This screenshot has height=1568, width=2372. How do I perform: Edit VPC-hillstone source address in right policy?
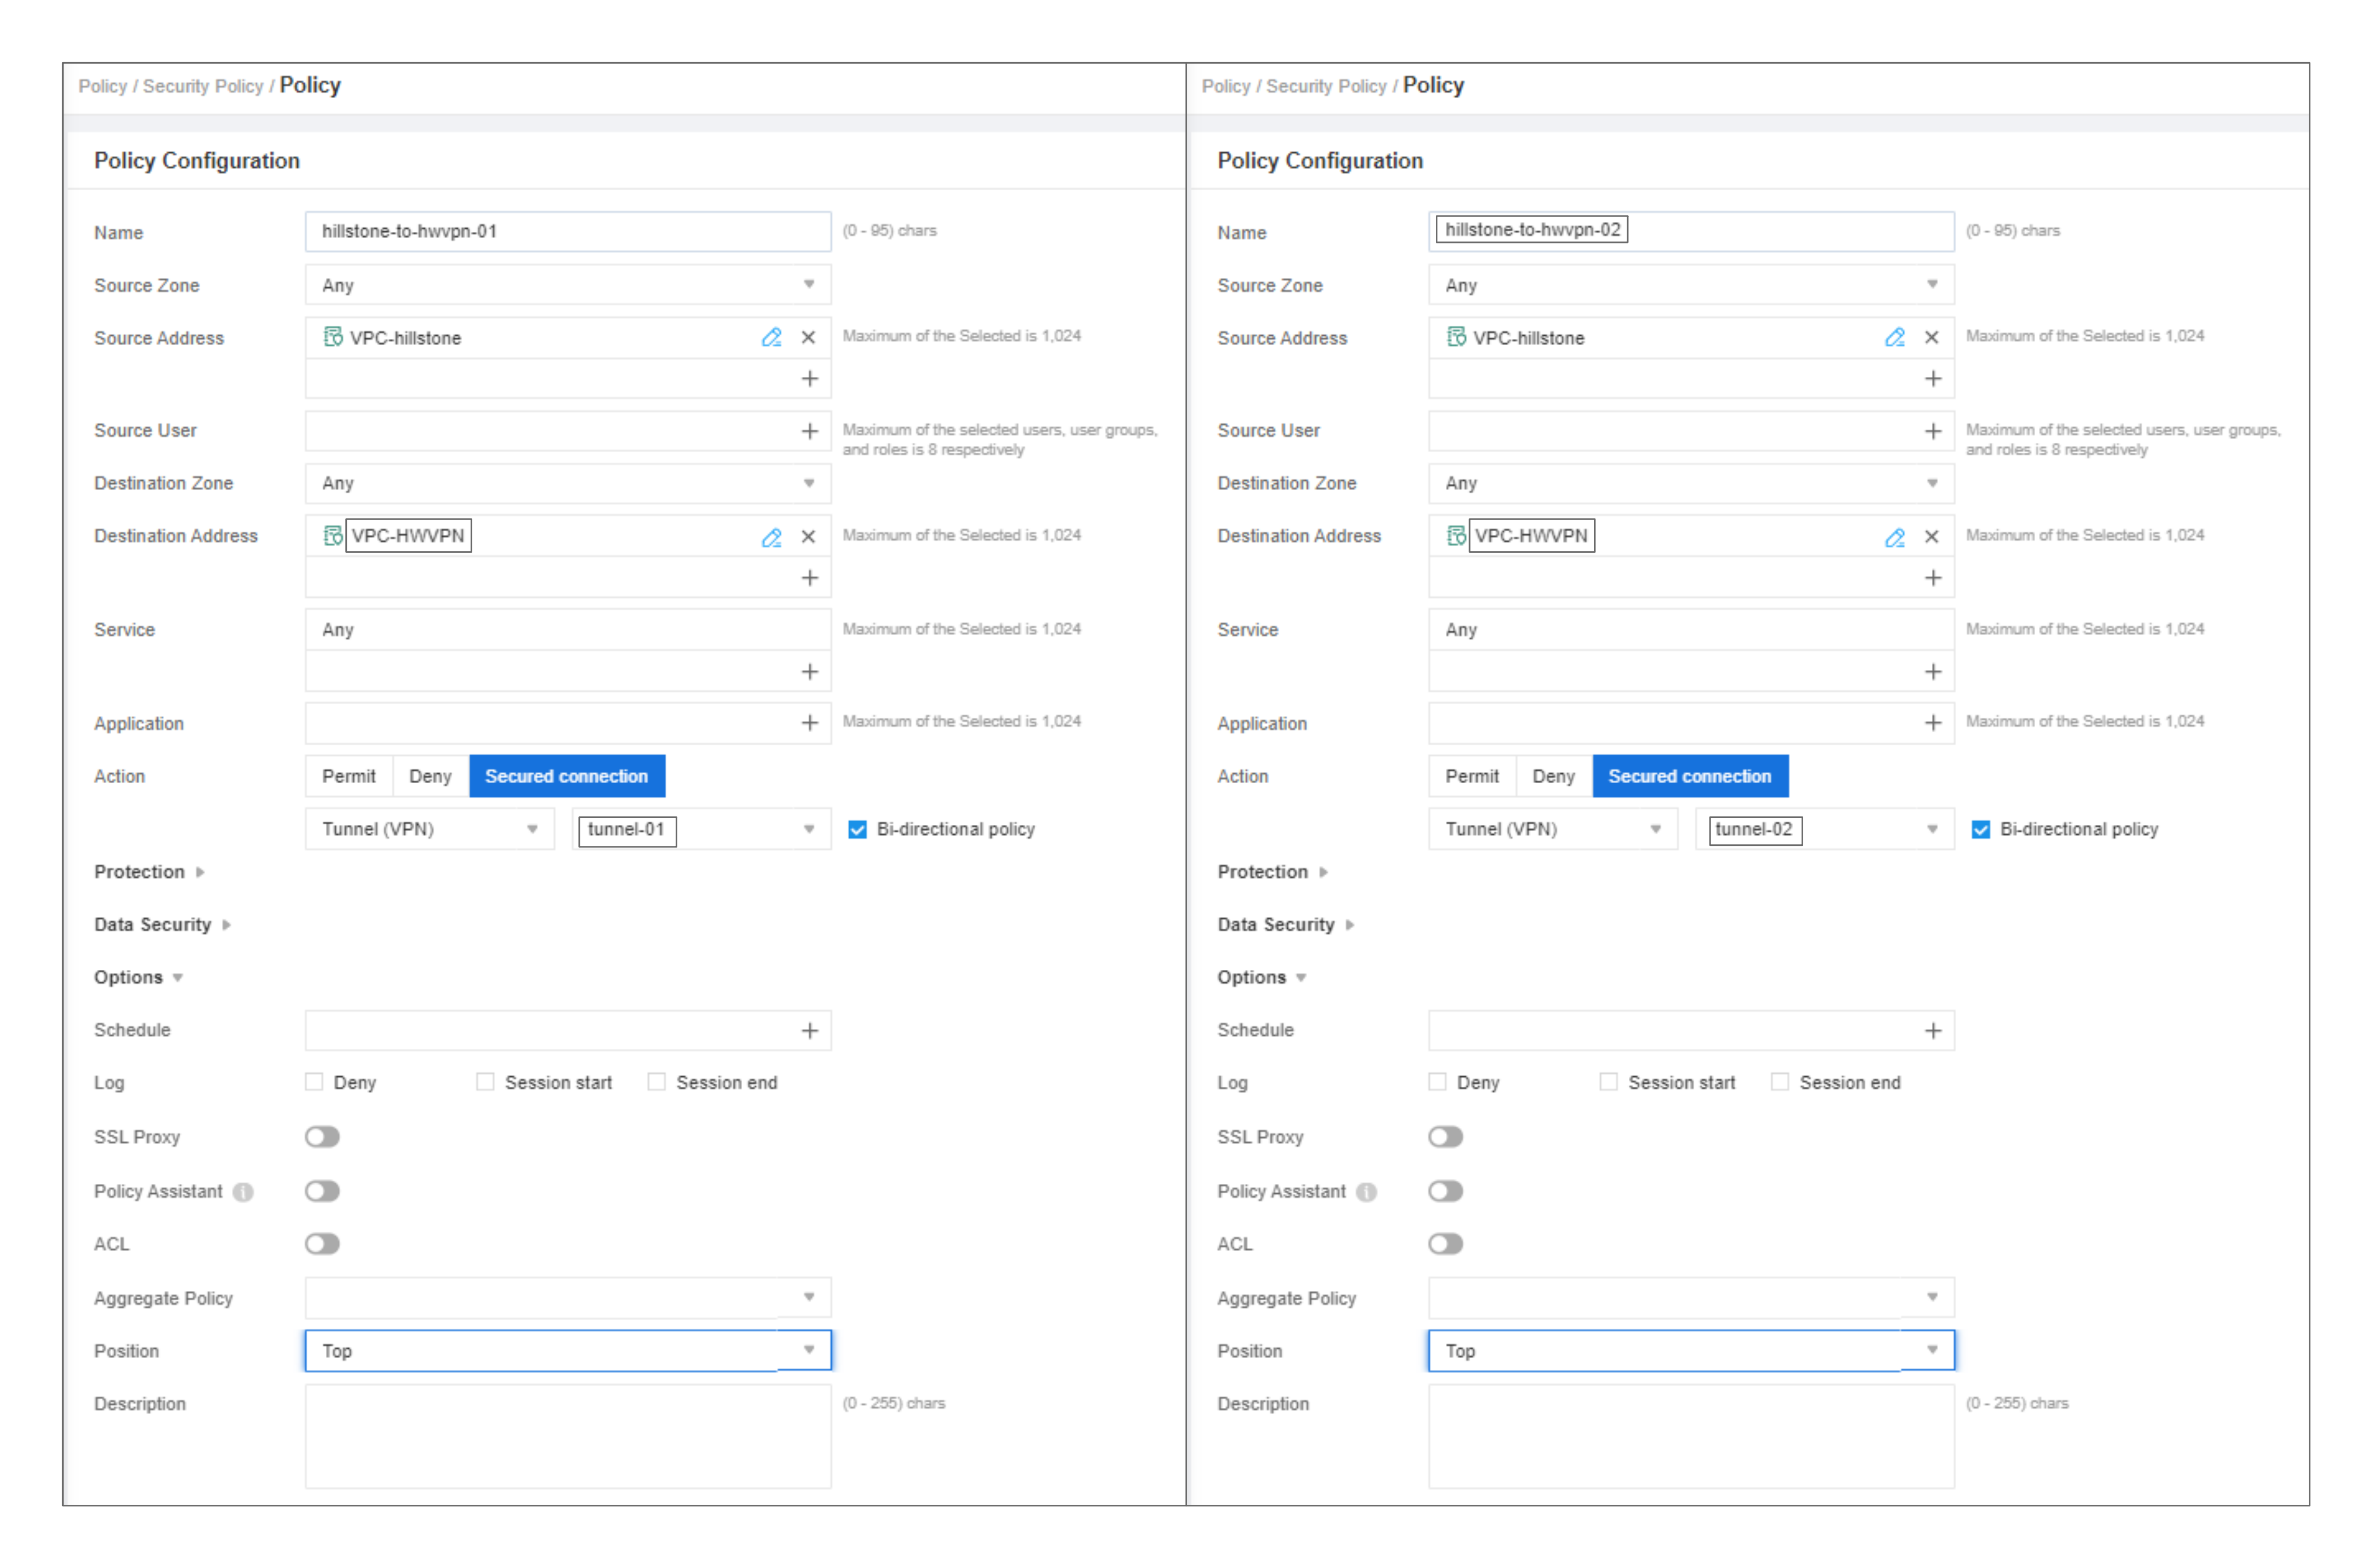[1894, 338]
